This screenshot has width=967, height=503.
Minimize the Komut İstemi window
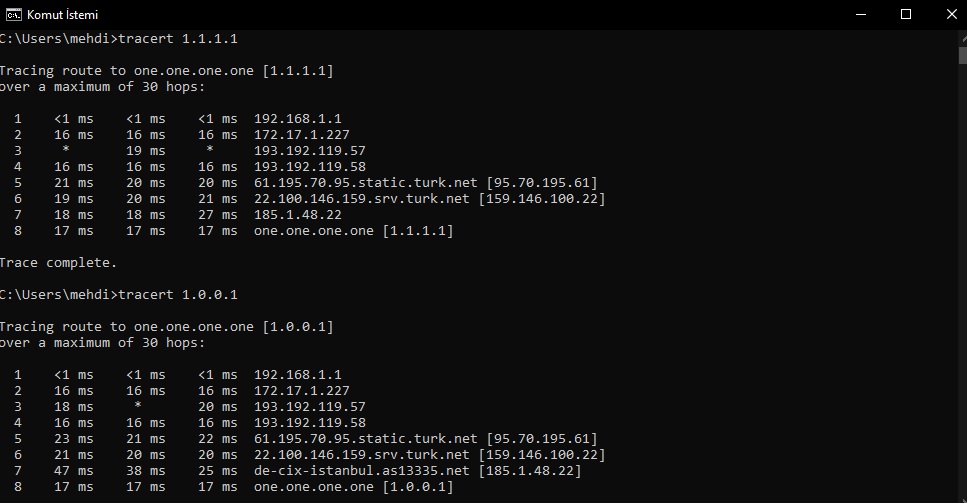point(861,14)
